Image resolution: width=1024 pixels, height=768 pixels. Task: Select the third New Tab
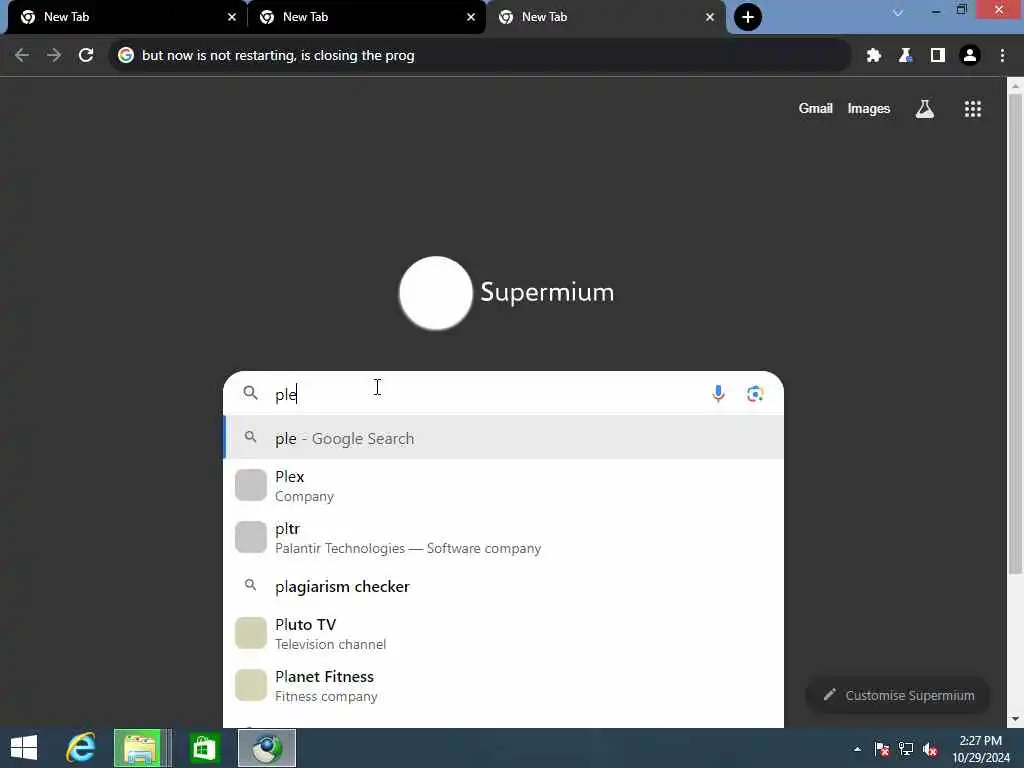point(604,17)
